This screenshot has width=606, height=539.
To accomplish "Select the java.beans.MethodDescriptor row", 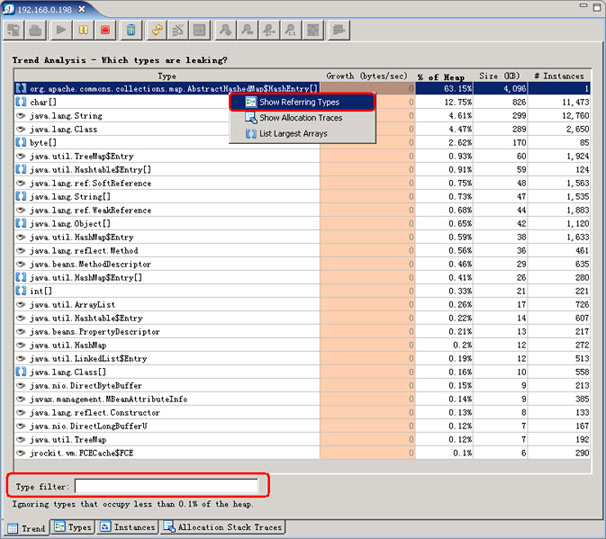I will click(302, 264).
